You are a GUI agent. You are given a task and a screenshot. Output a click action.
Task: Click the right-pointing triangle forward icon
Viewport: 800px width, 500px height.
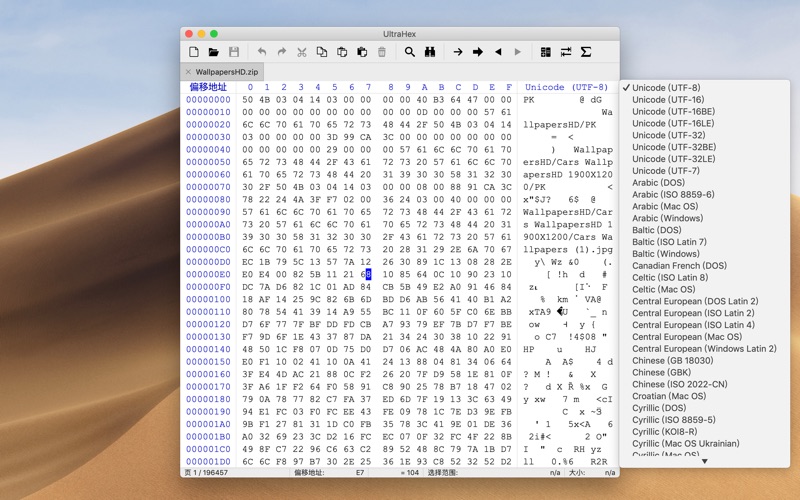coord(518,52)
